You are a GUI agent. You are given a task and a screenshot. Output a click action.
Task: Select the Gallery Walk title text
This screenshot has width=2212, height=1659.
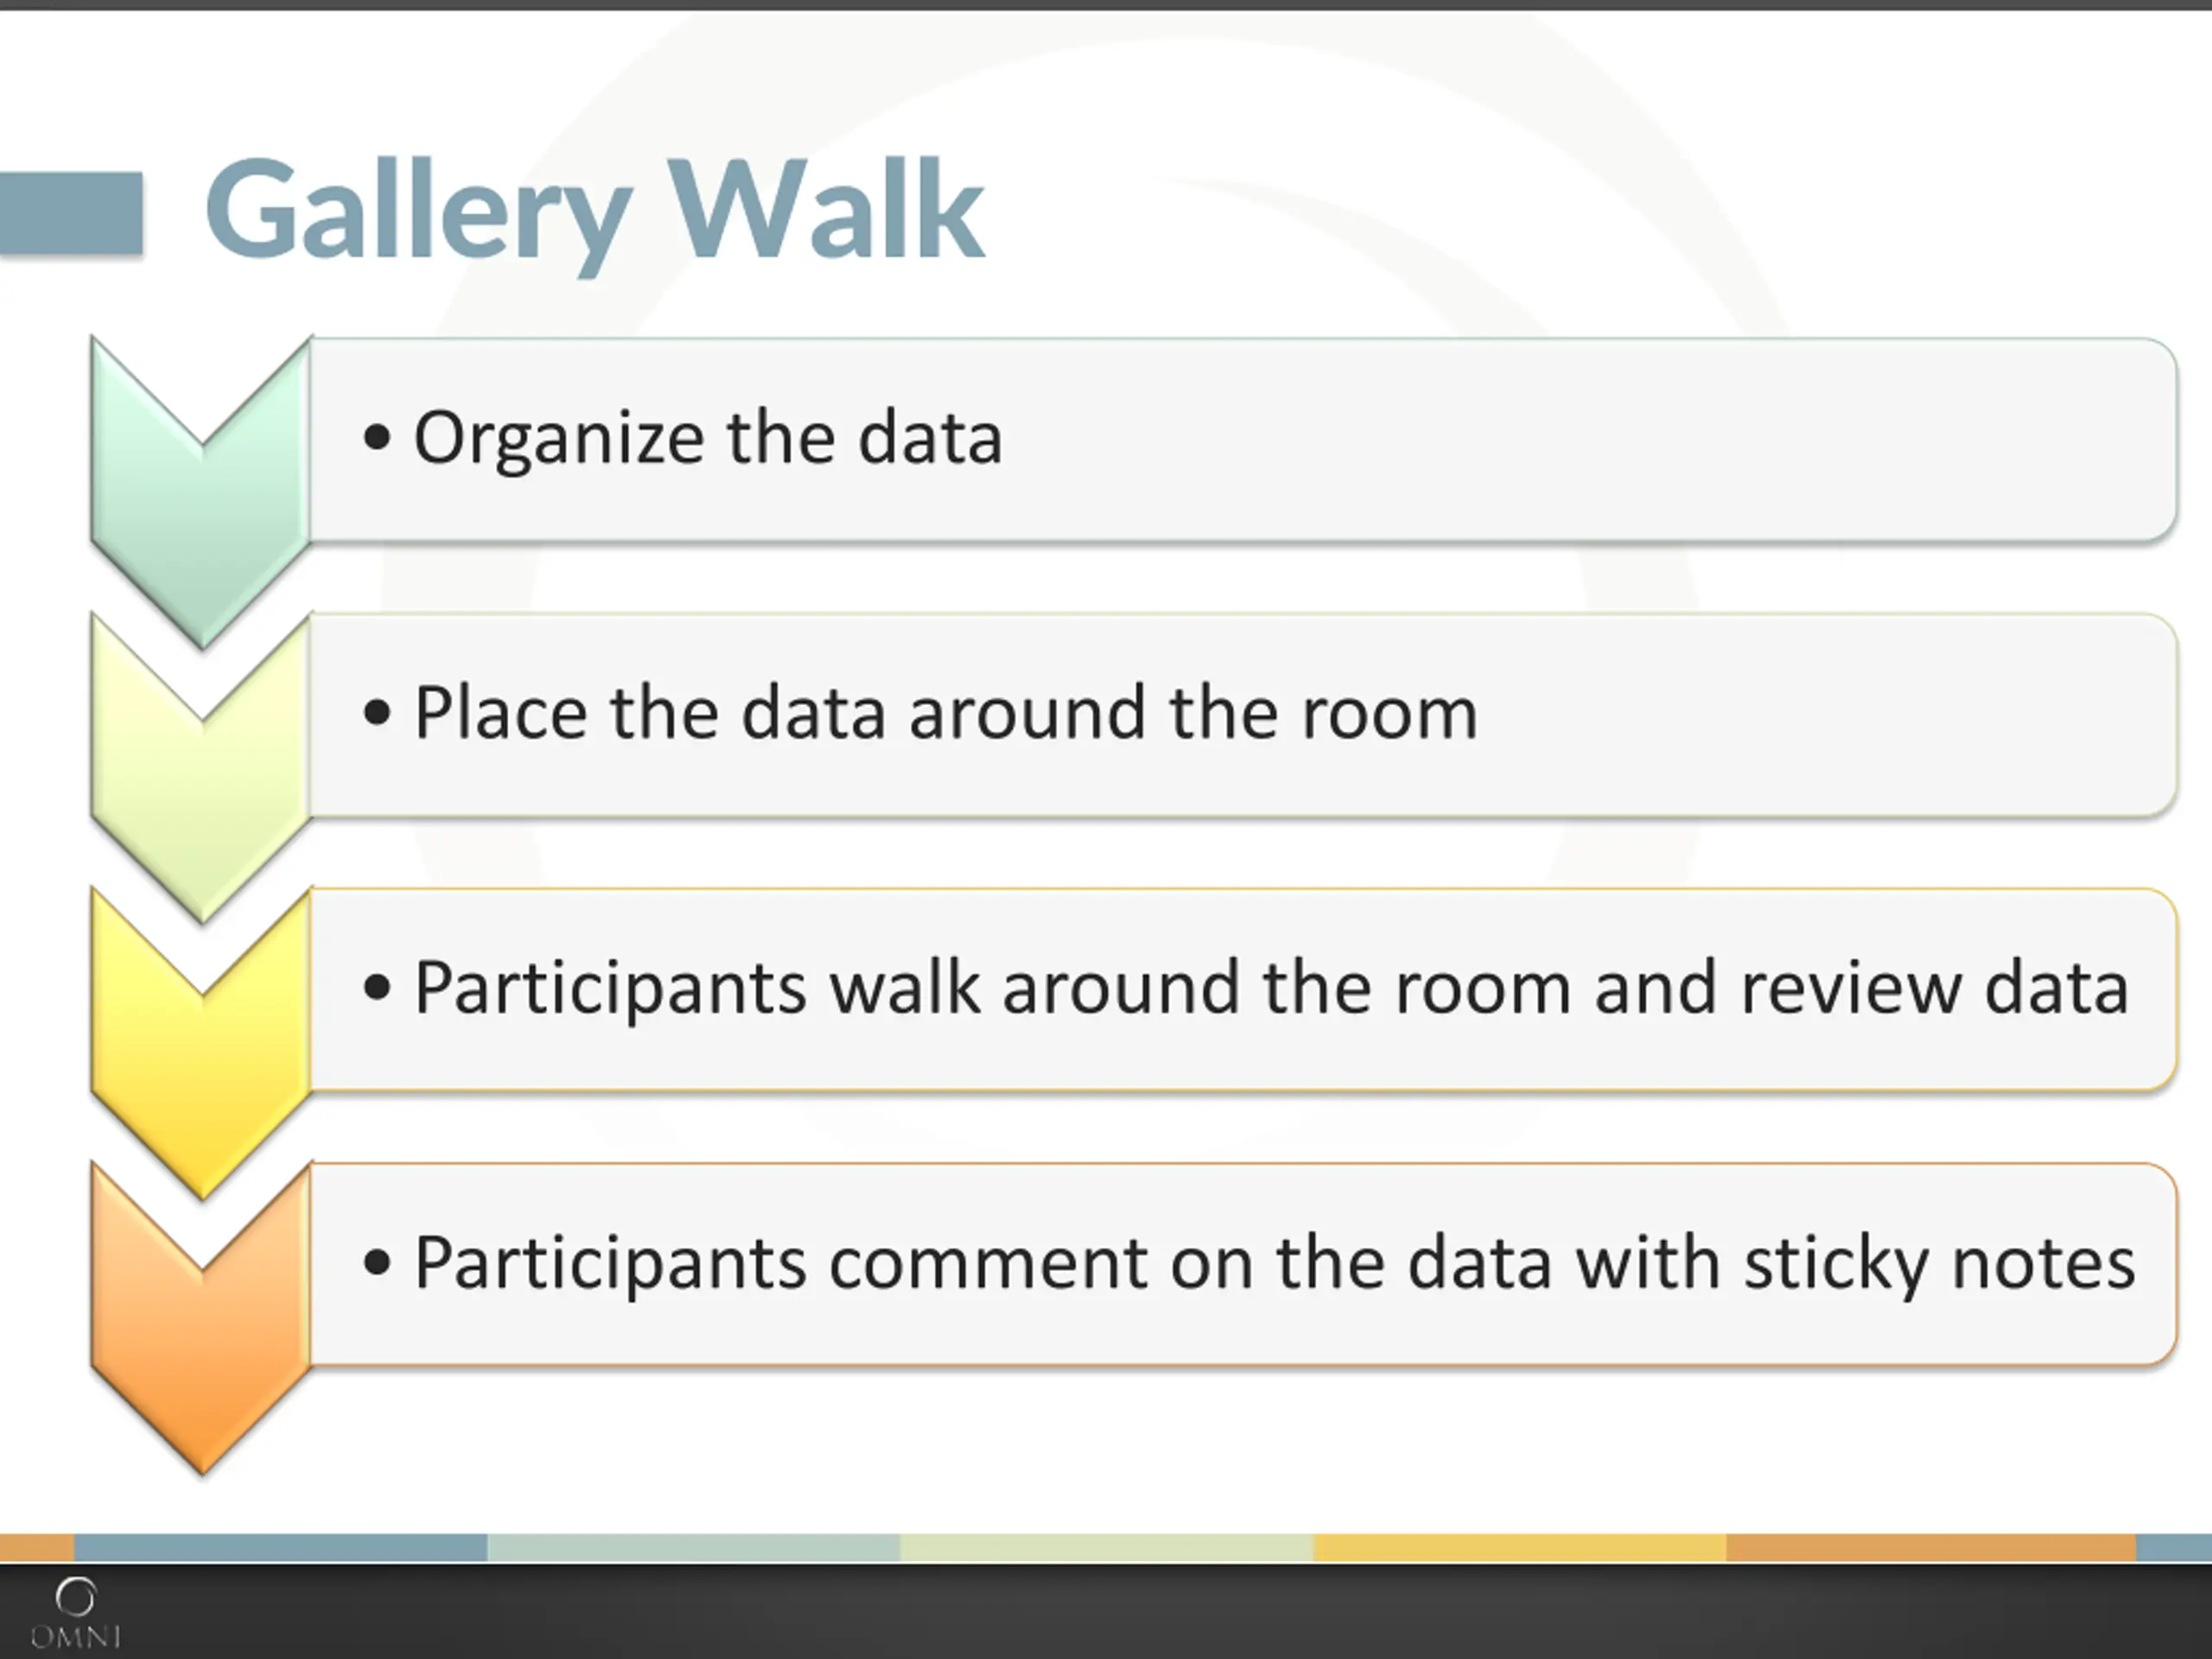pyautogui.click(x=595, y=212)
